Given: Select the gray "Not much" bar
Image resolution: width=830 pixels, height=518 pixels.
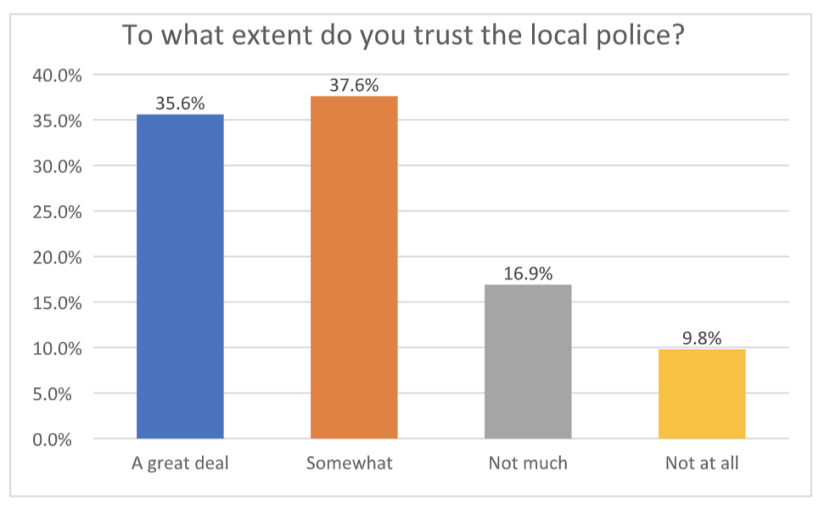Looking at the screenshot, I should click(528, 361).
